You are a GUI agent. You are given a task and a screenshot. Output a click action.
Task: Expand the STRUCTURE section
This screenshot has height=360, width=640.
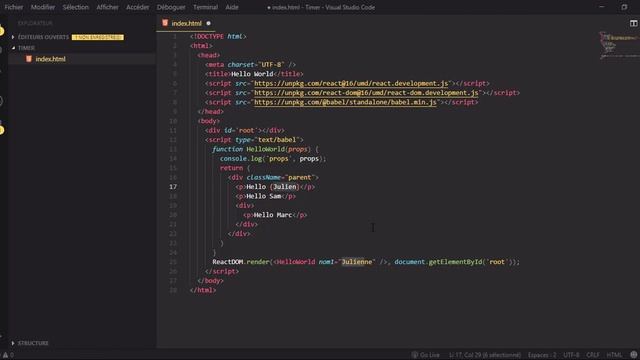(x=33, y=343)
